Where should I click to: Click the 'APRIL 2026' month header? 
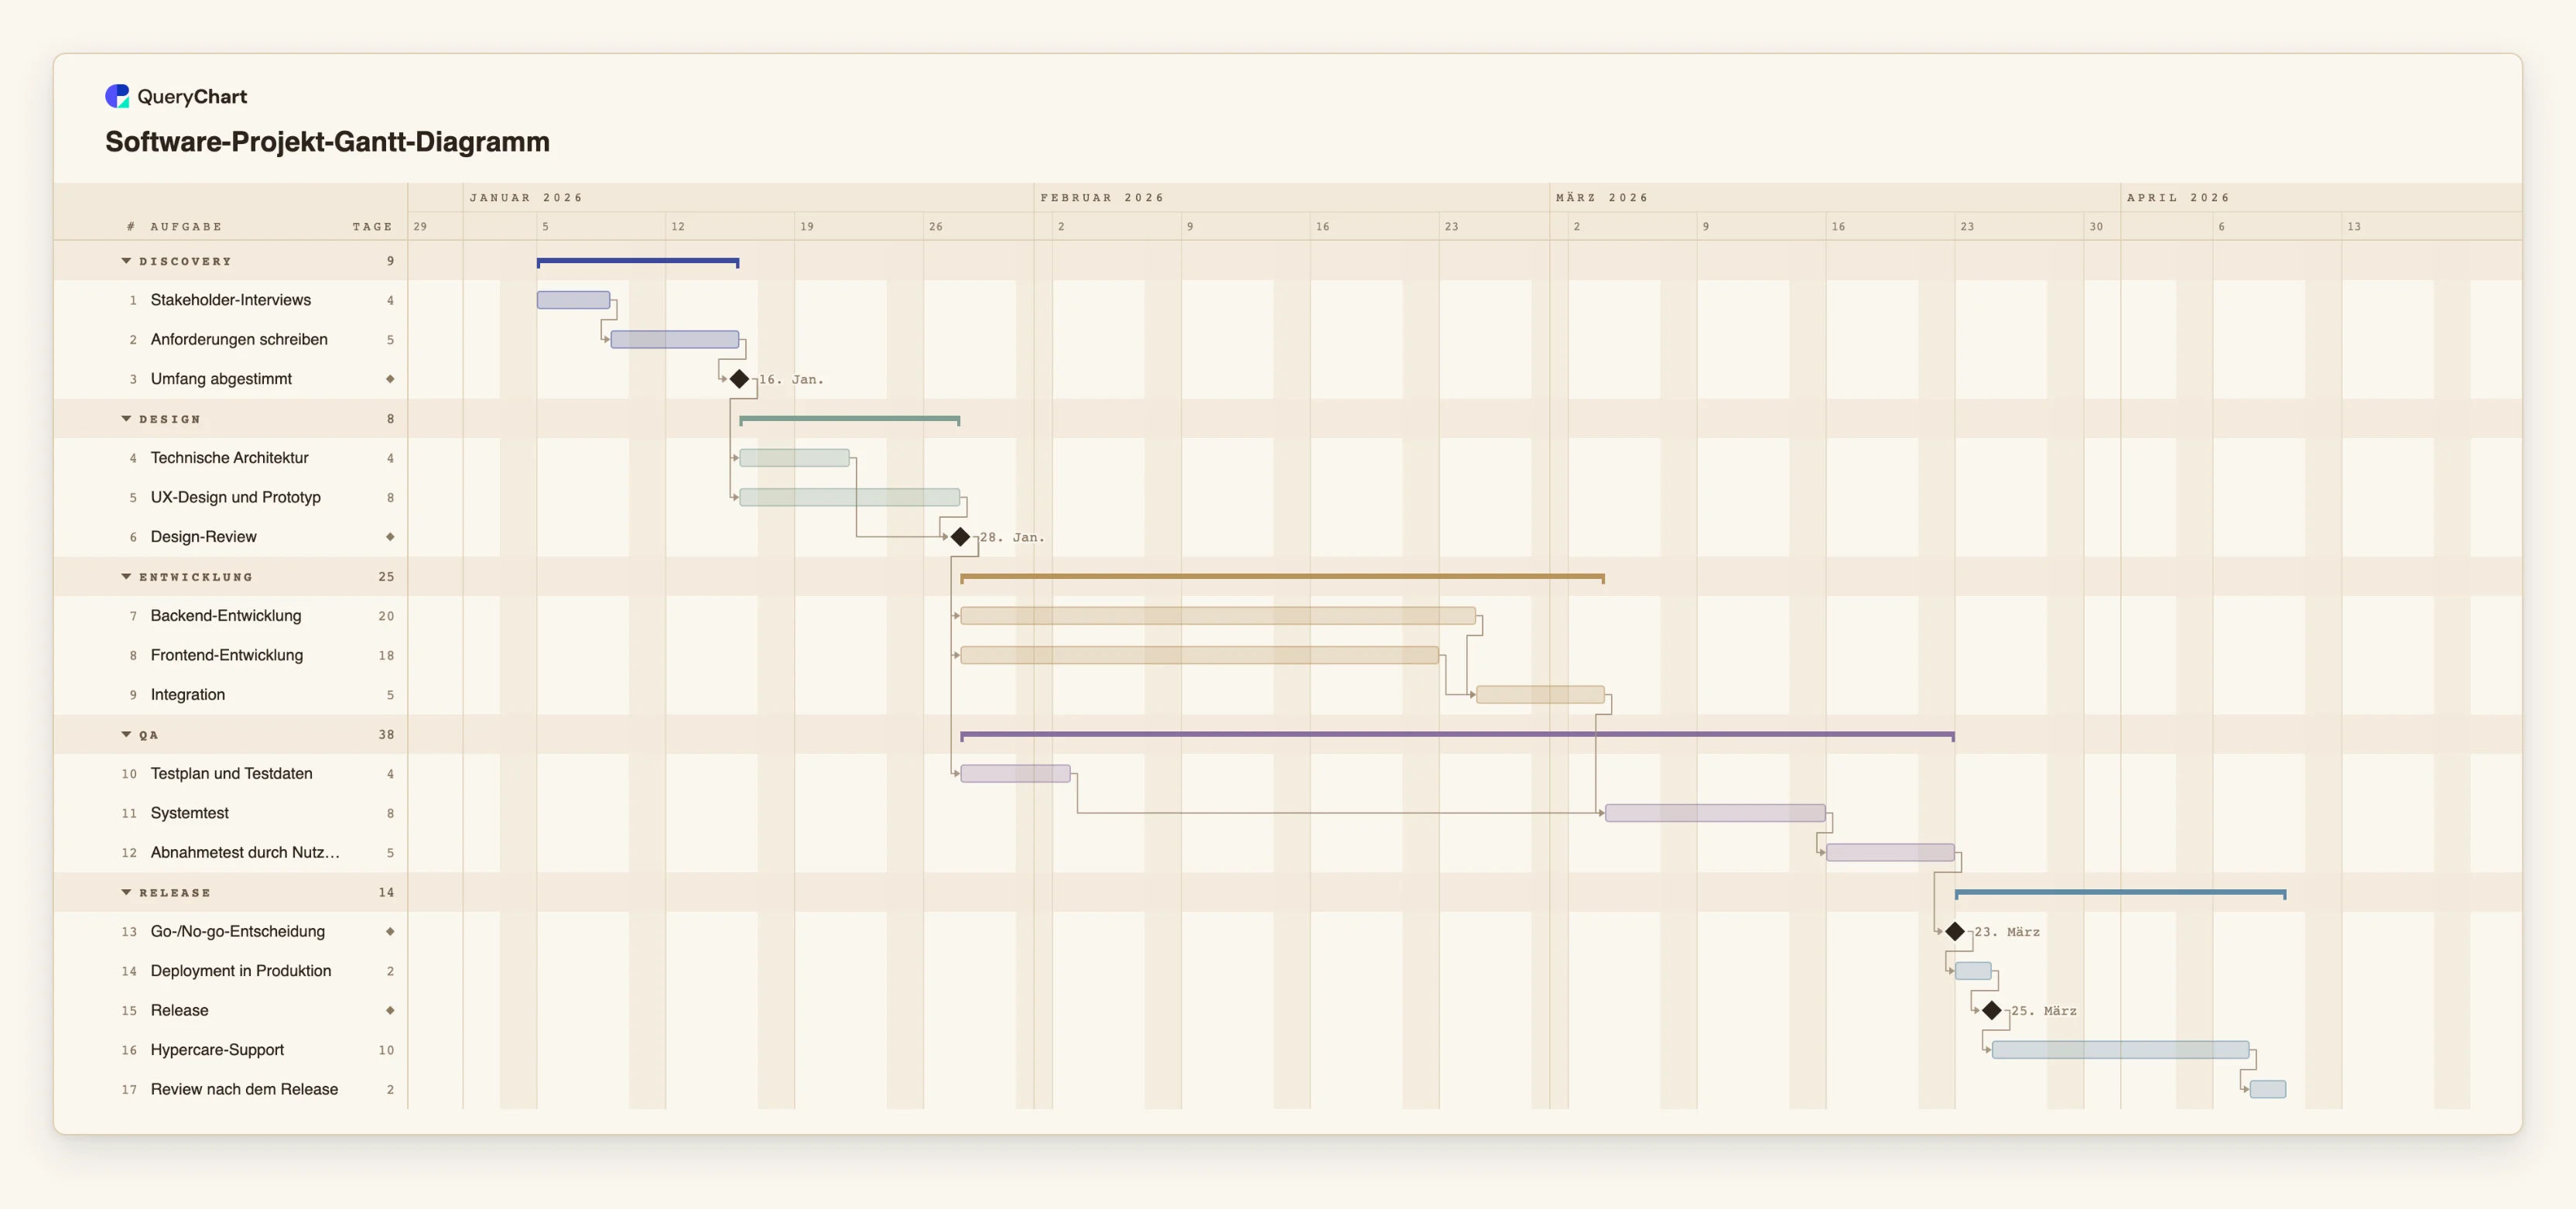(x=2178, y=198)
